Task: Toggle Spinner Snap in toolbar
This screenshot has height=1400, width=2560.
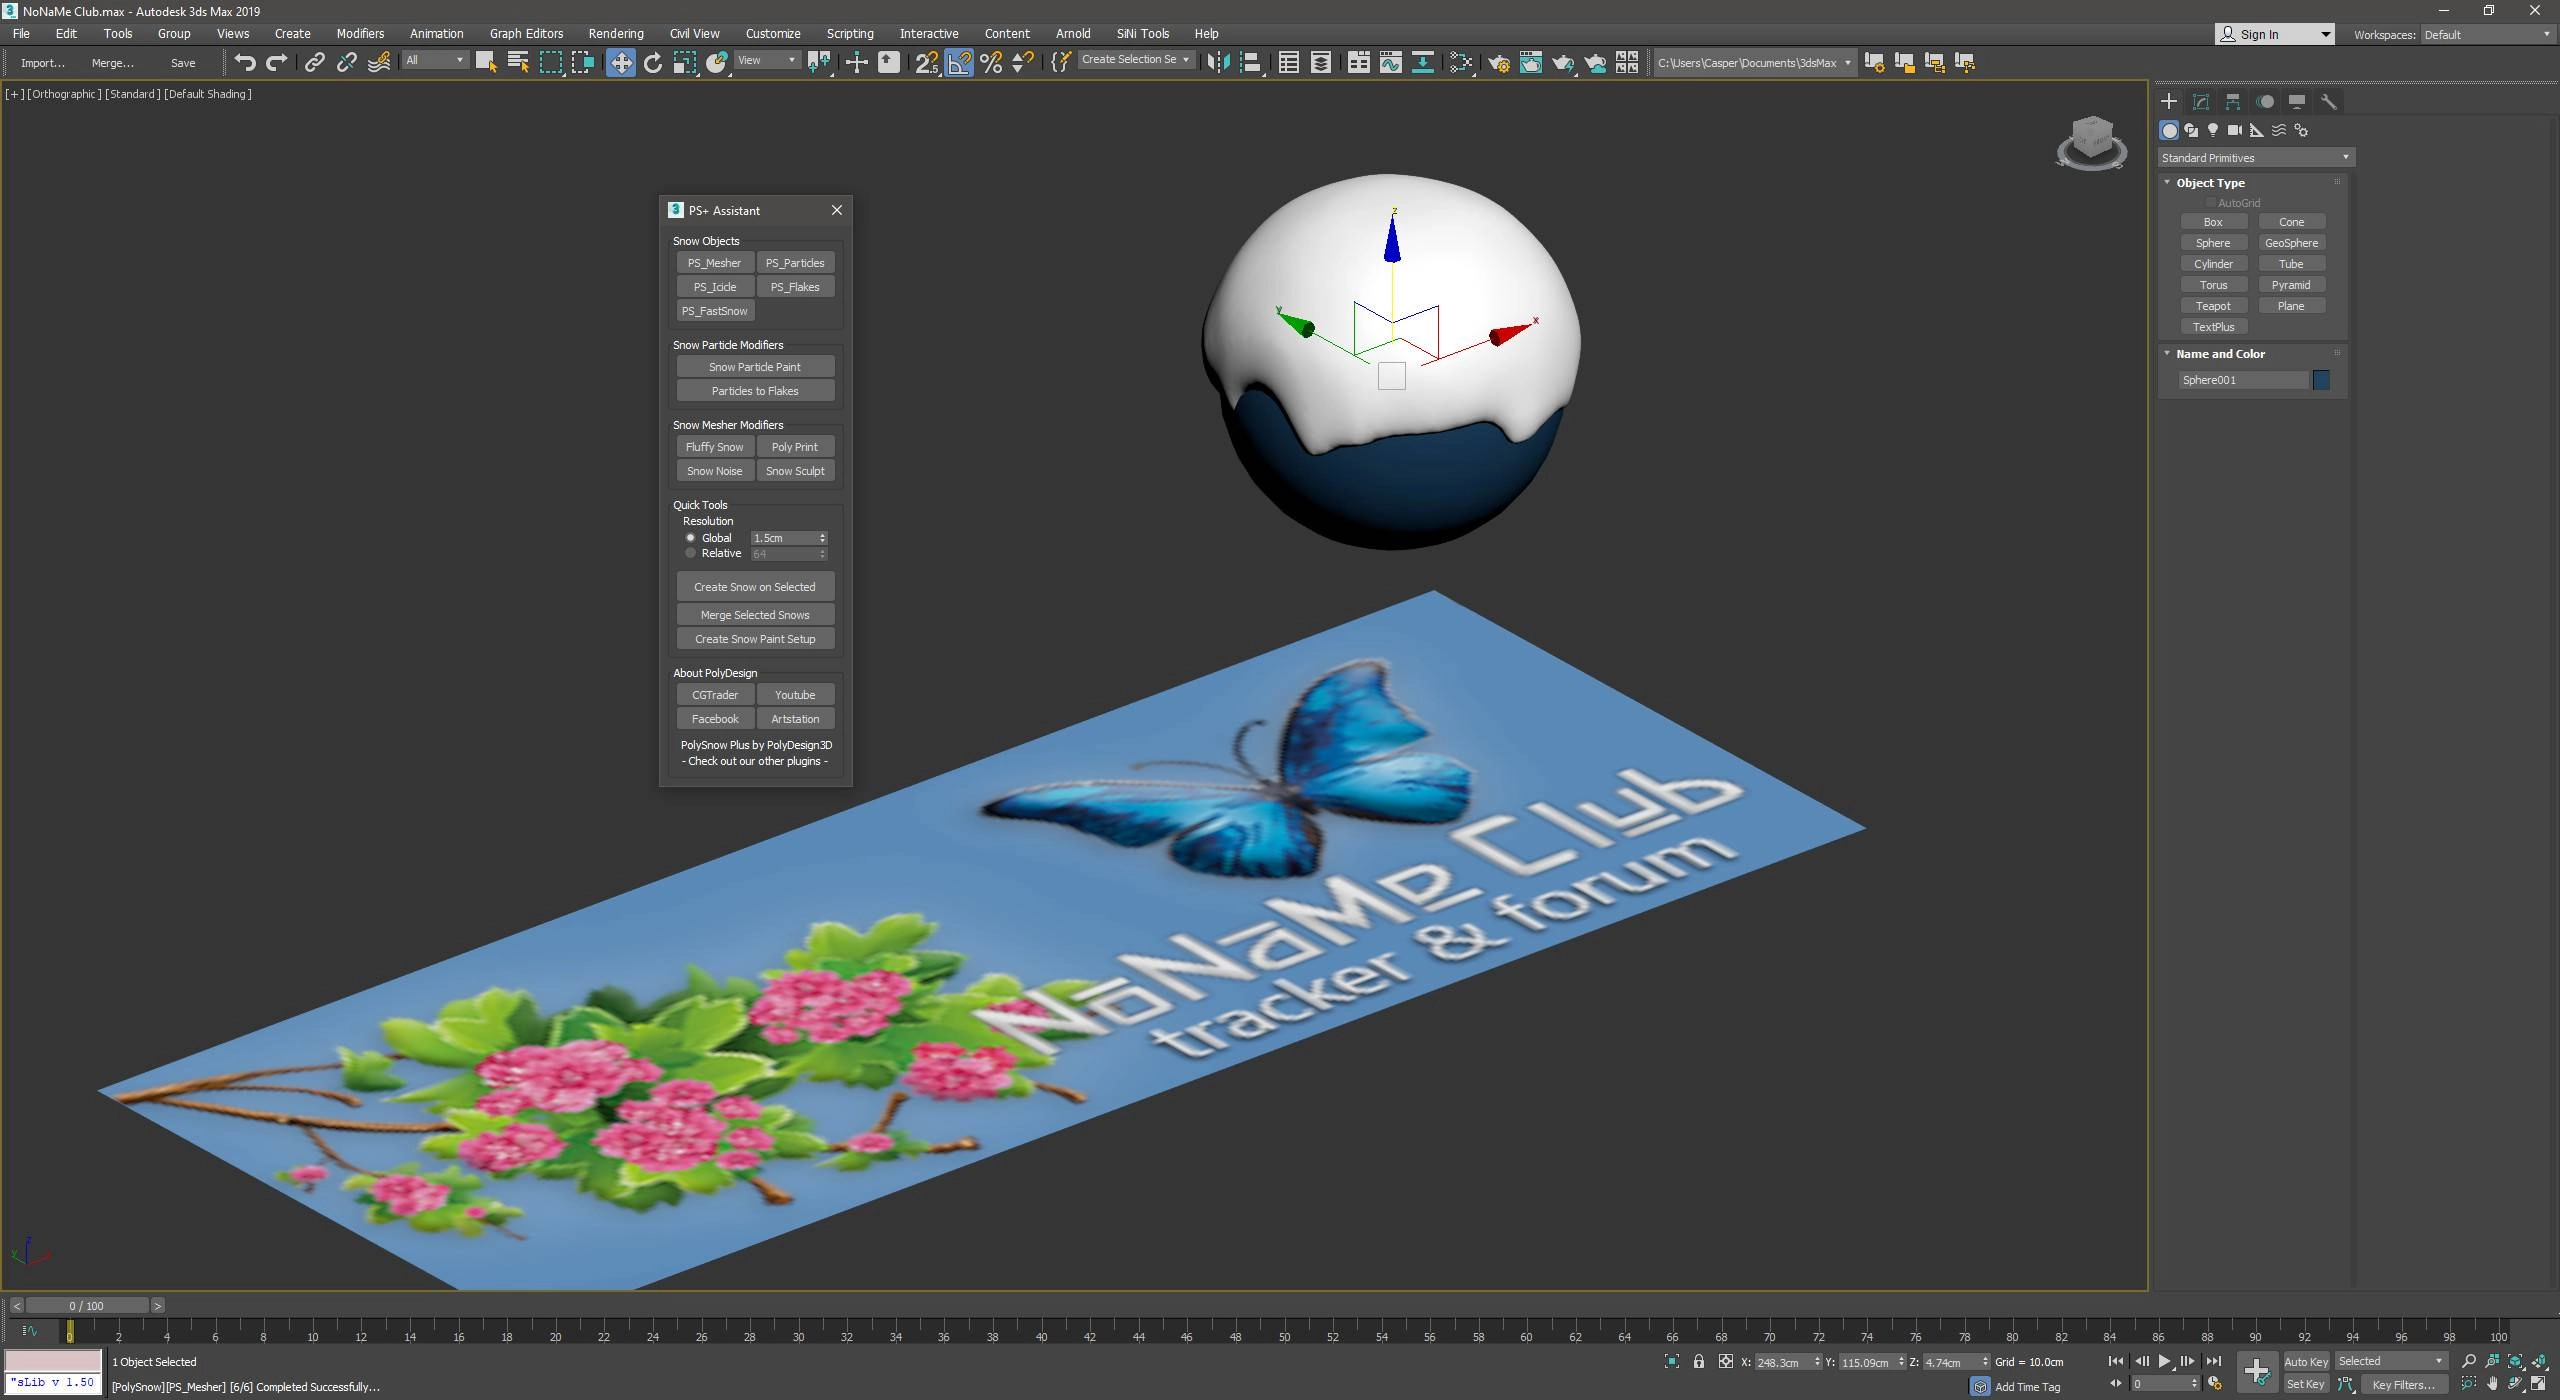Action: point(1023,62)
